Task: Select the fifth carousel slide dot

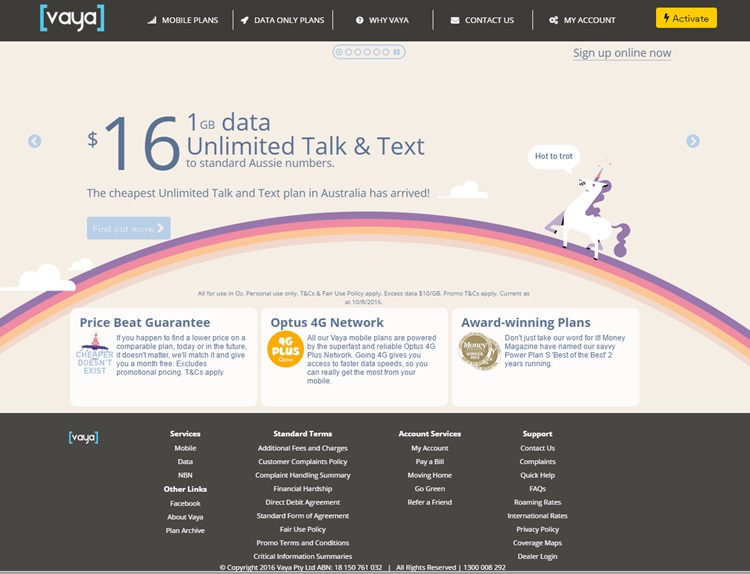Action: pyautogui.click(x=376, y=52)
